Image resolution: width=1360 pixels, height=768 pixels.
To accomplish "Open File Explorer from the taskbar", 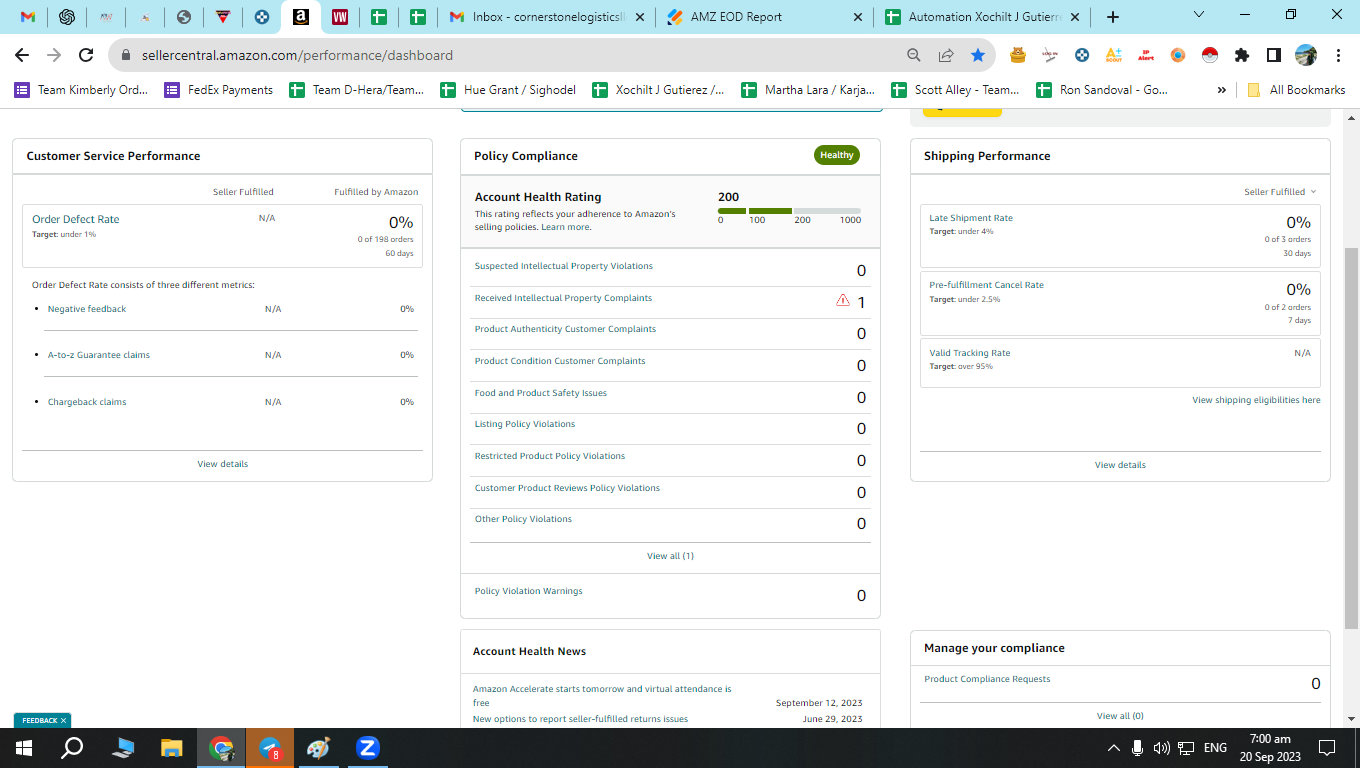I will pos(172,747).
